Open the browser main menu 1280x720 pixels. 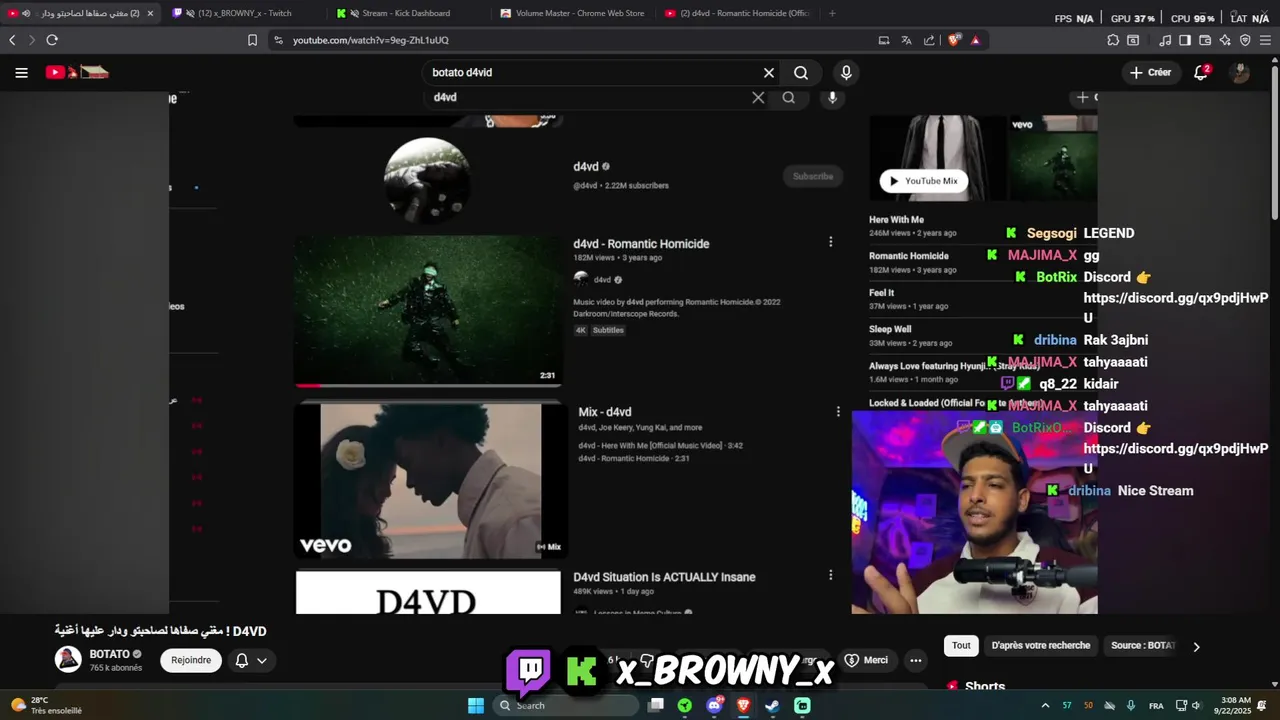pyautogui.click(x=1265, y=40)
